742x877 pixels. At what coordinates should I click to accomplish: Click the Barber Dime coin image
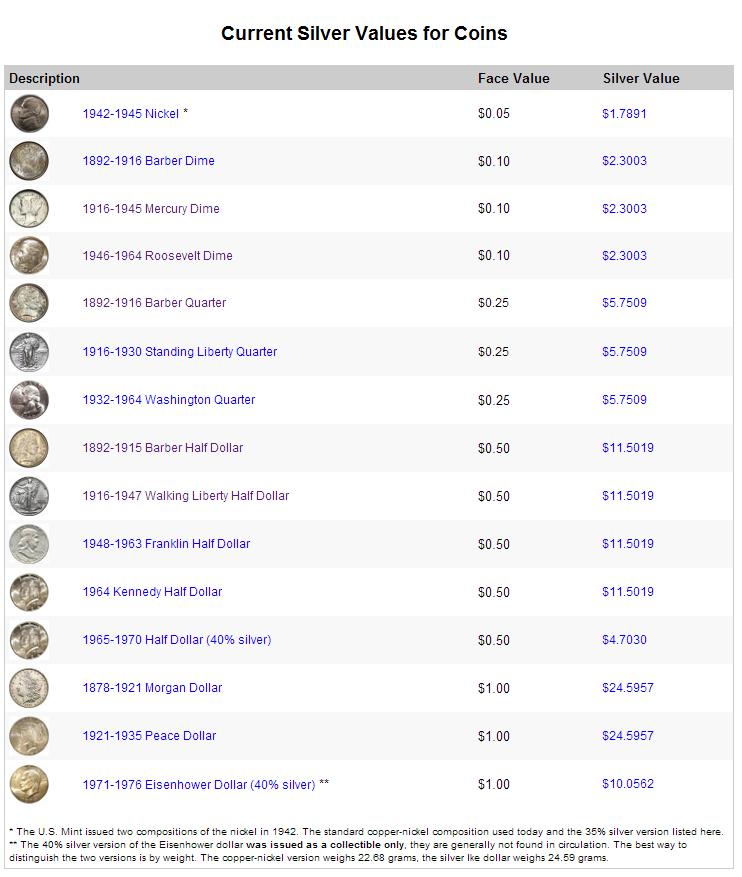click(29, 161)
